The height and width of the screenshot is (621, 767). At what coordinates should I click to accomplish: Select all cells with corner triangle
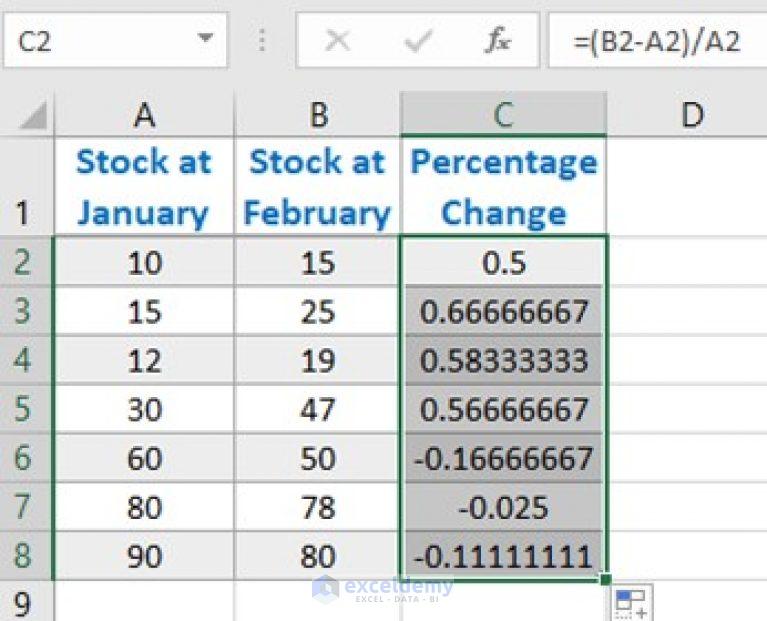coord(33,115)
